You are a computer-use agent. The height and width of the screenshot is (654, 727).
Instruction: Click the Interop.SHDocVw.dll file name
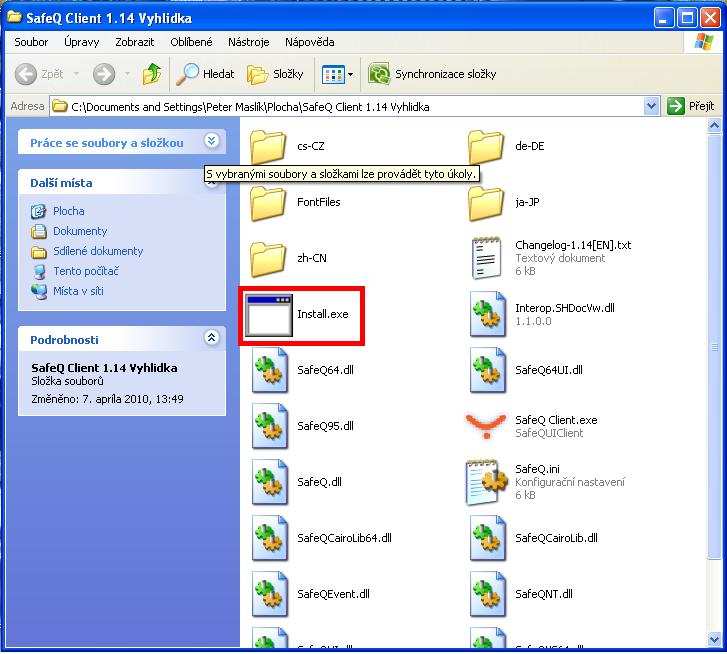click(565, 308)
